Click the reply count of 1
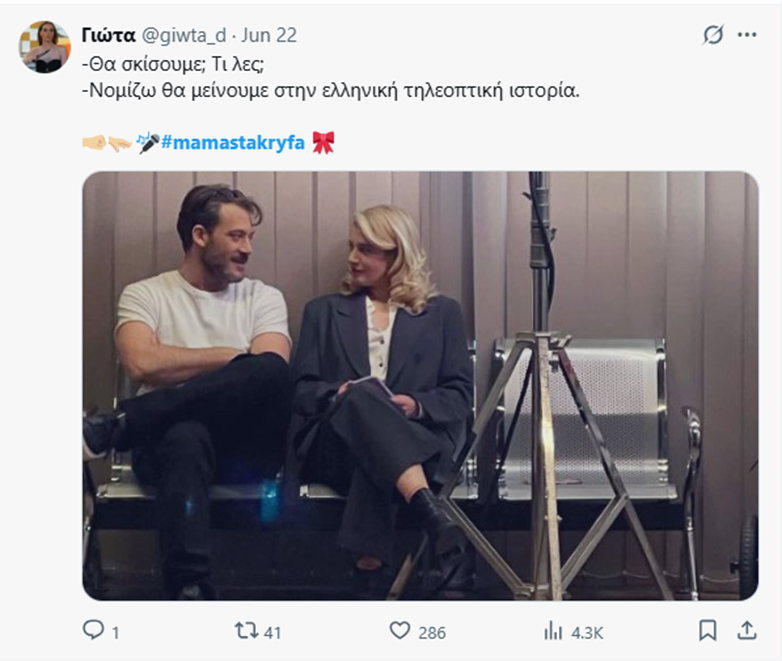The image size is (782, 661). [x=116, y=632]
